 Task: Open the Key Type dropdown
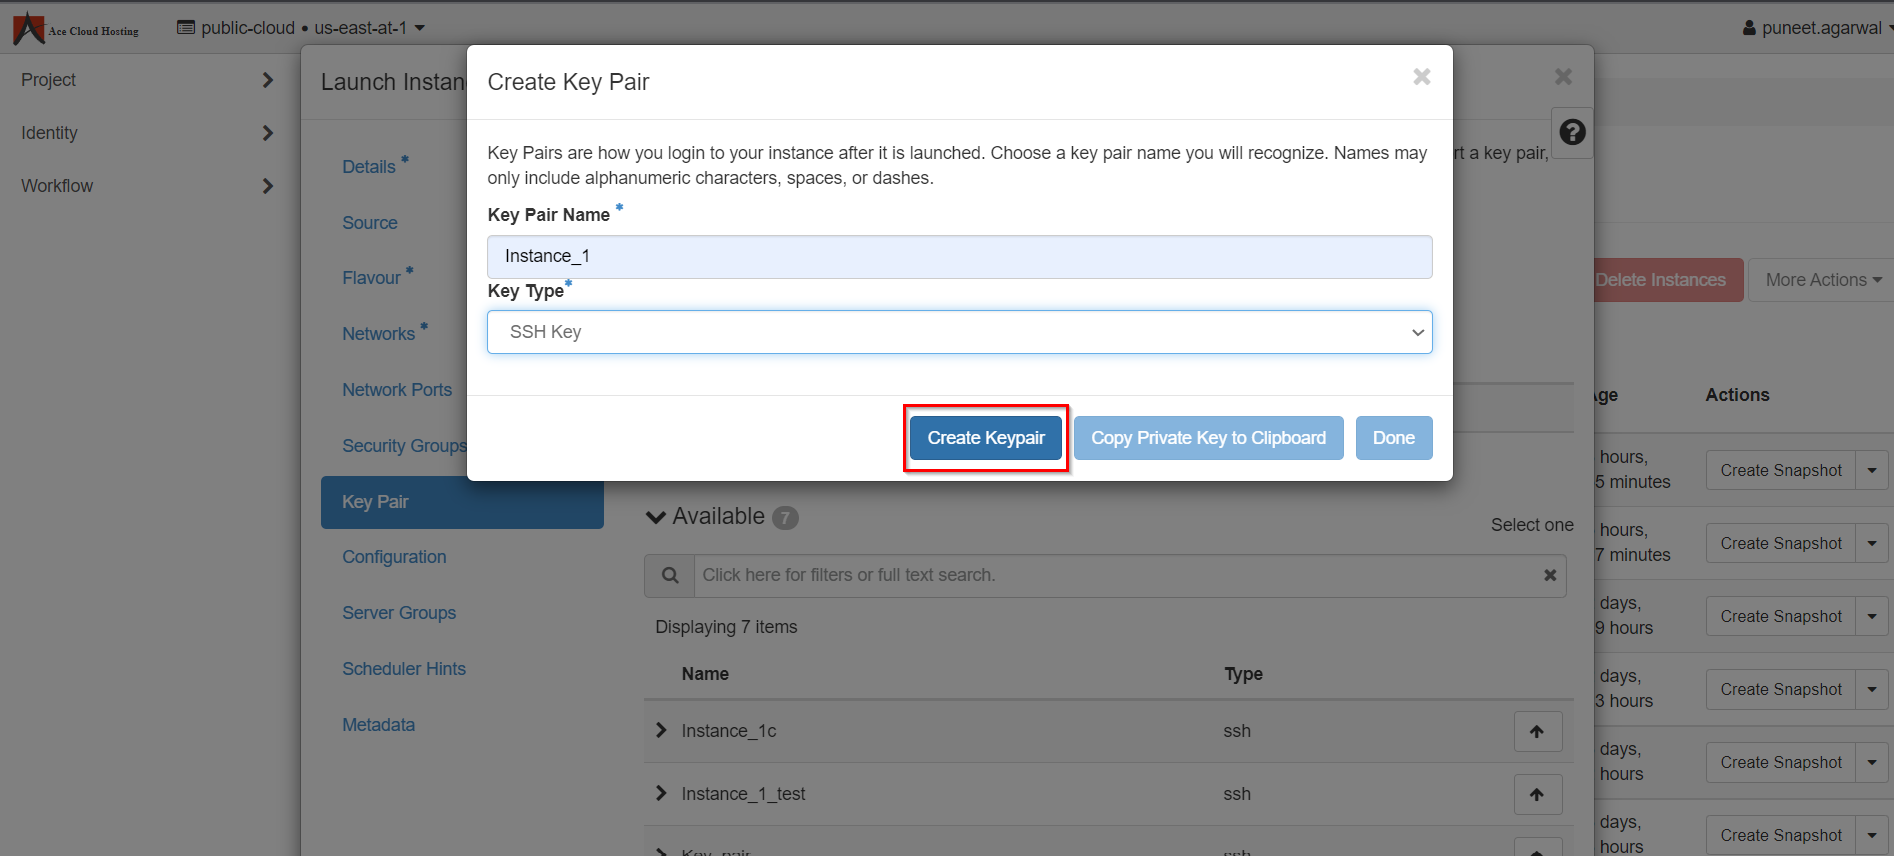(x=959, y=332)
